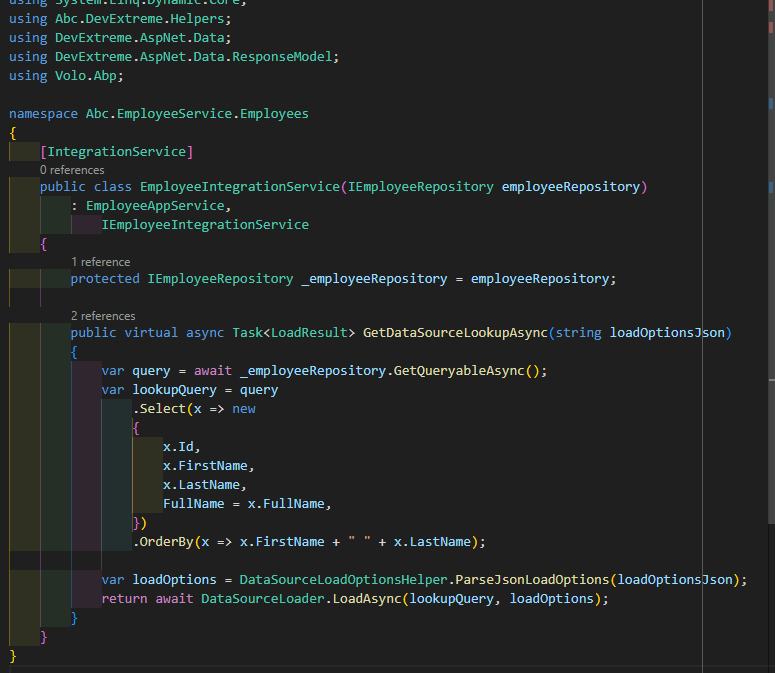
Task: Click the 'using Volo.Abp;' line
Action: coord(66,76)
